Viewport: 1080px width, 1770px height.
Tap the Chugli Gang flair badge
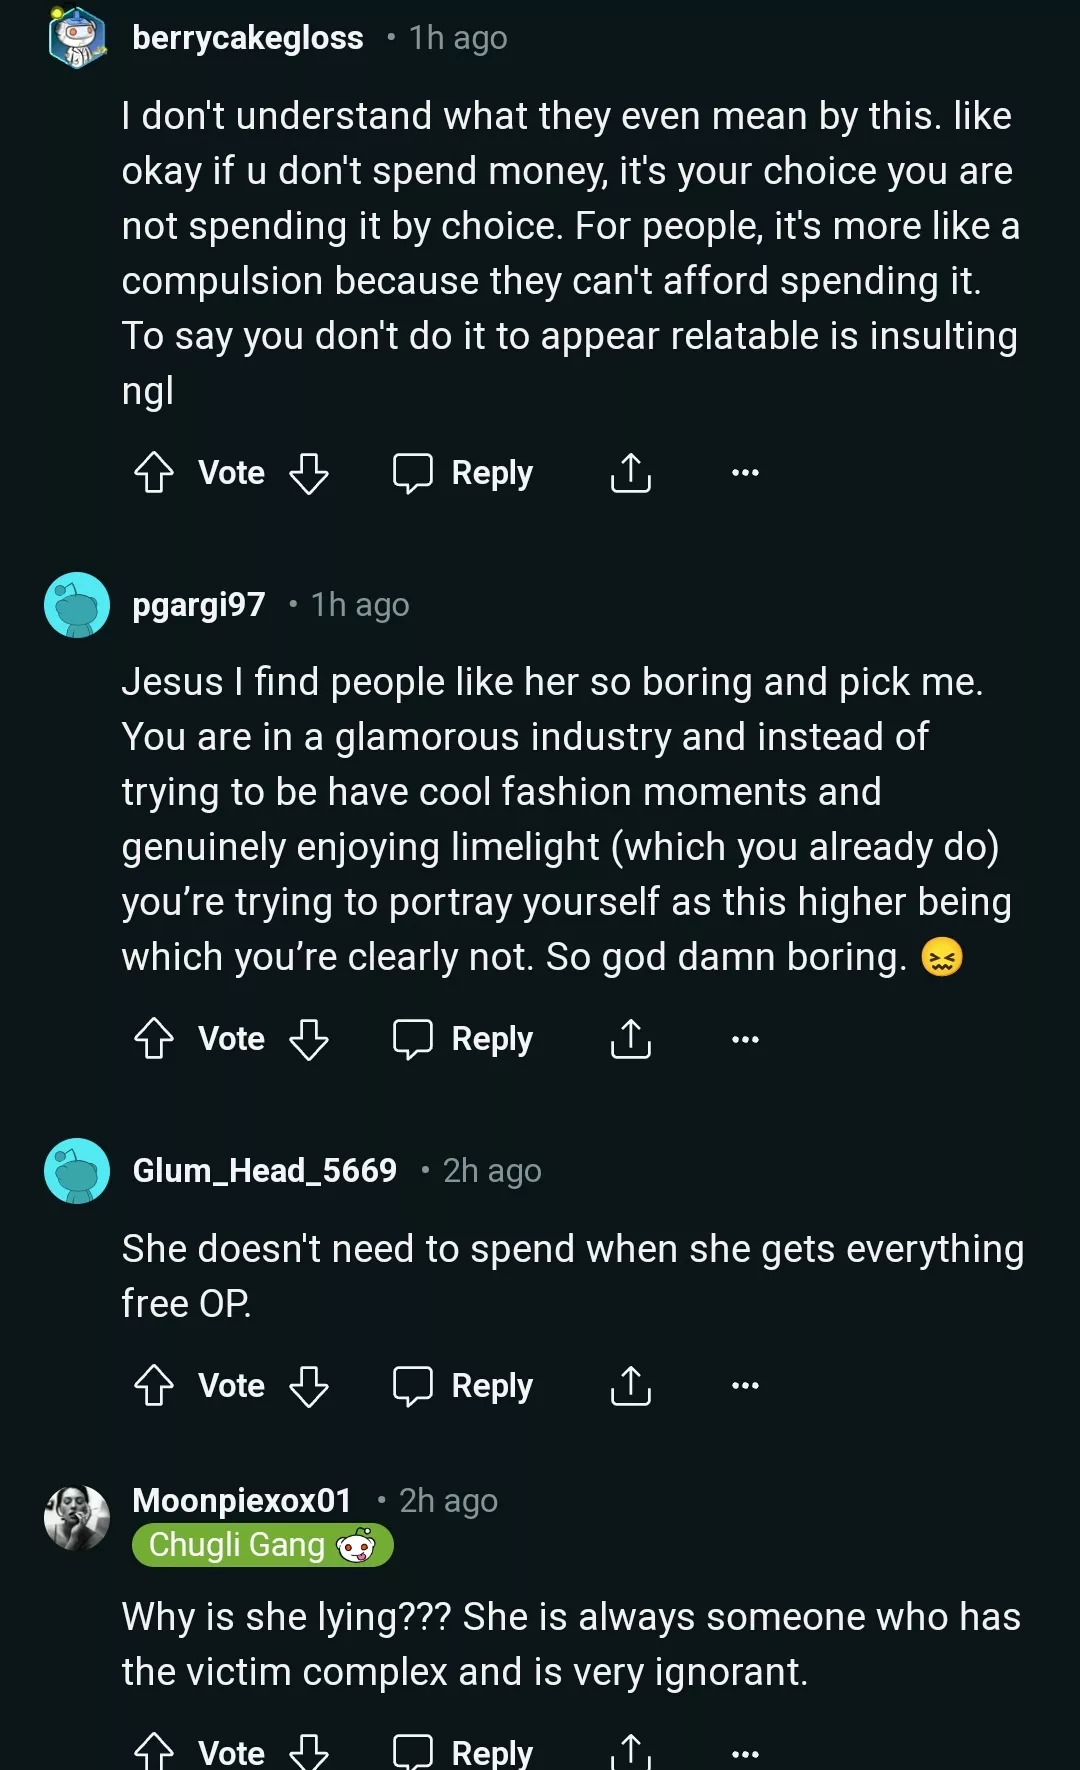pos(262,1546)
